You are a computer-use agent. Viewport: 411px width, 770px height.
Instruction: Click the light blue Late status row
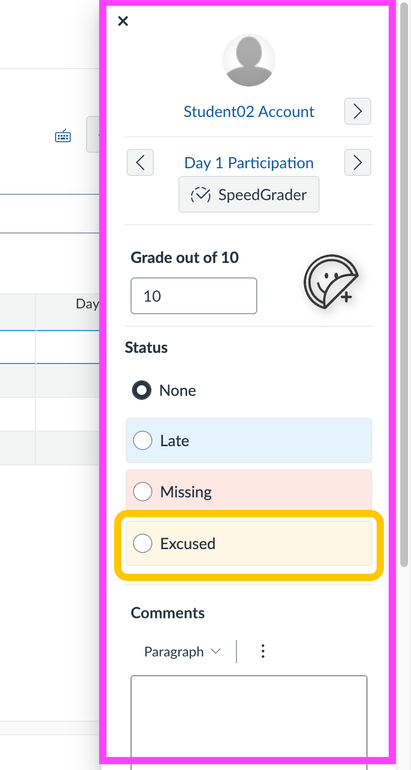pyautogui.click(x=249, y=440)
